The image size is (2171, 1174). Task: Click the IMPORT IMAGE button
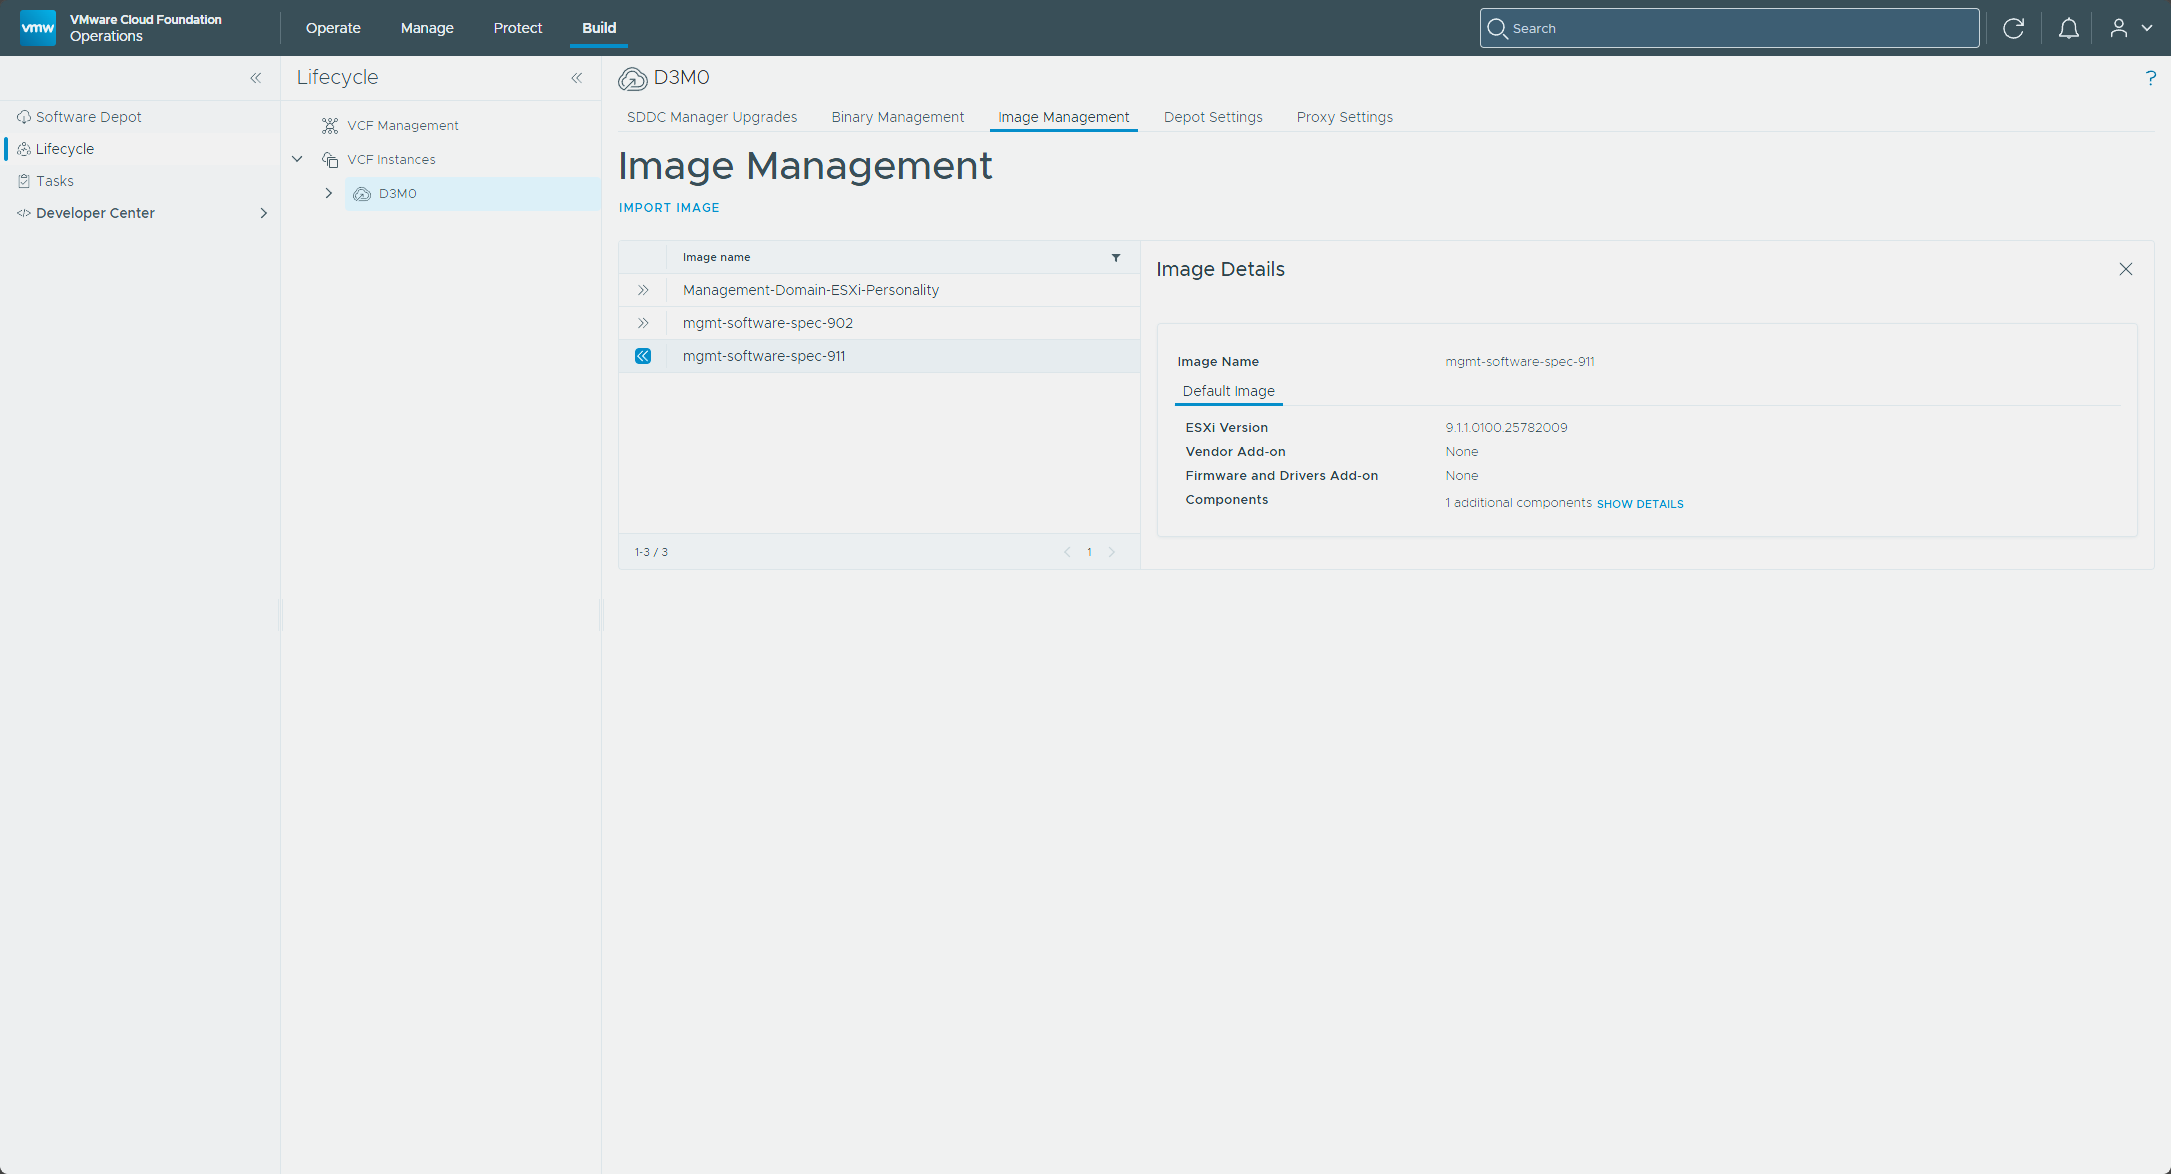669,208
